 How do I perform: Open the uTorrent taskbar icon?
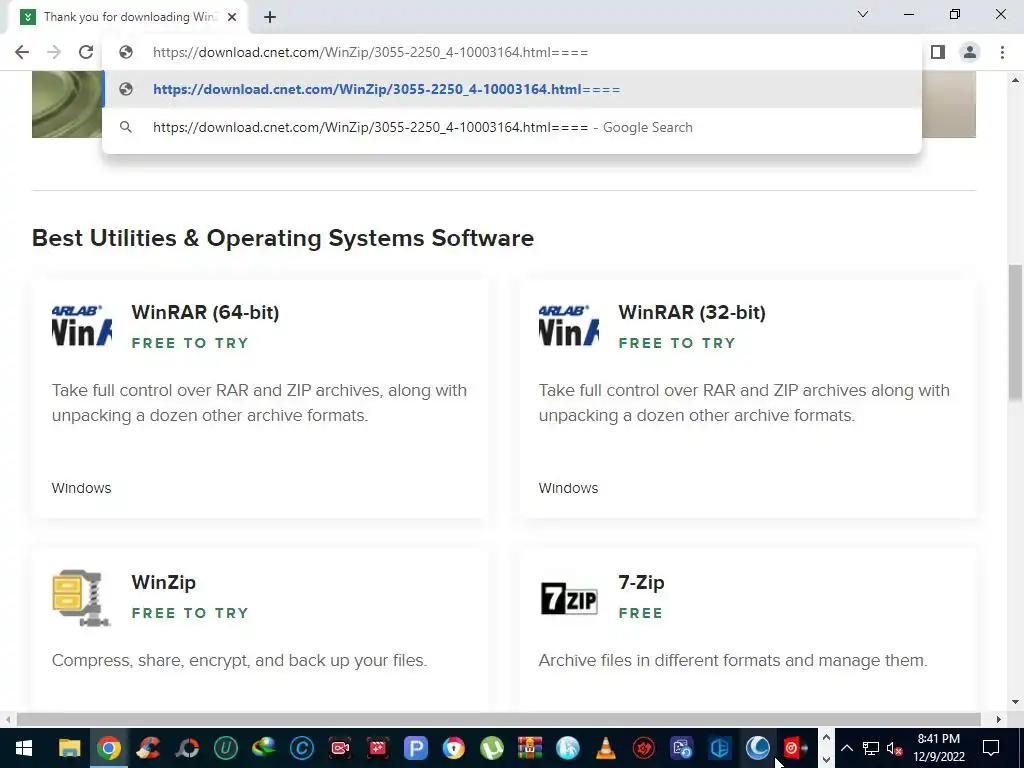pyautogui.click(x=492, y=748)
